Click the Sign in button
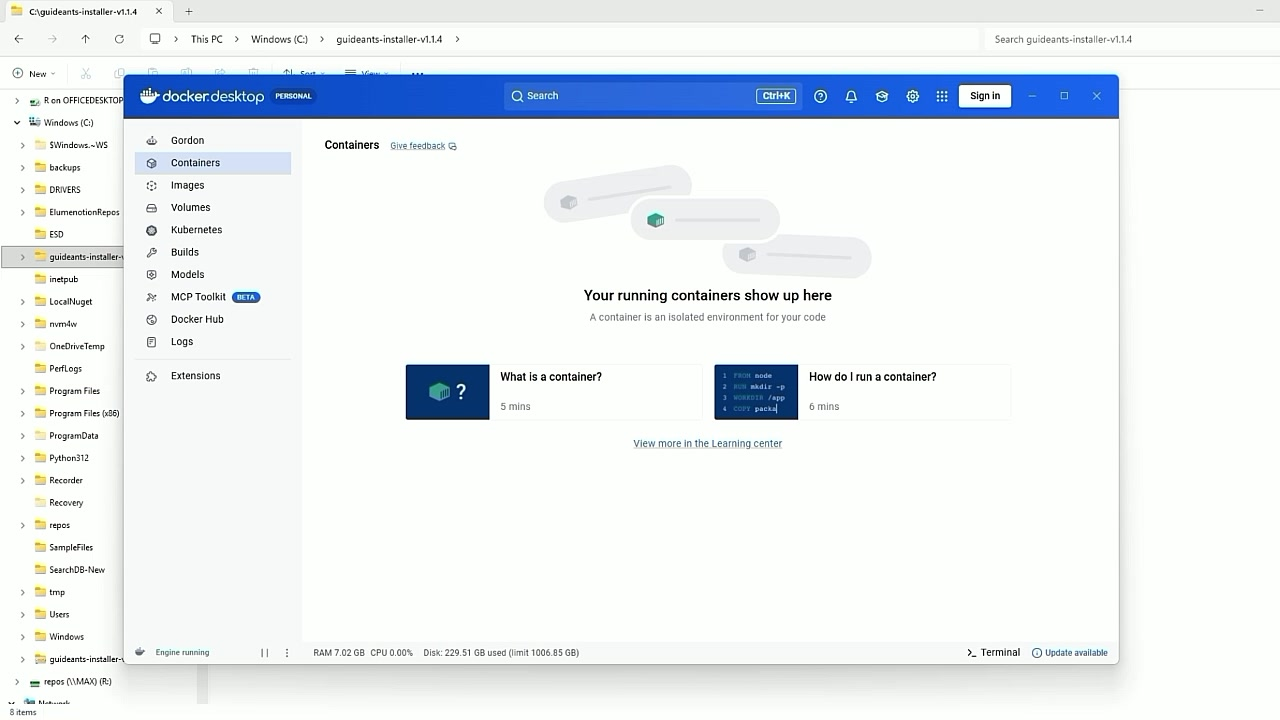Image resolution: width=1280 pixels, height=720 pixels. (985, 96)
